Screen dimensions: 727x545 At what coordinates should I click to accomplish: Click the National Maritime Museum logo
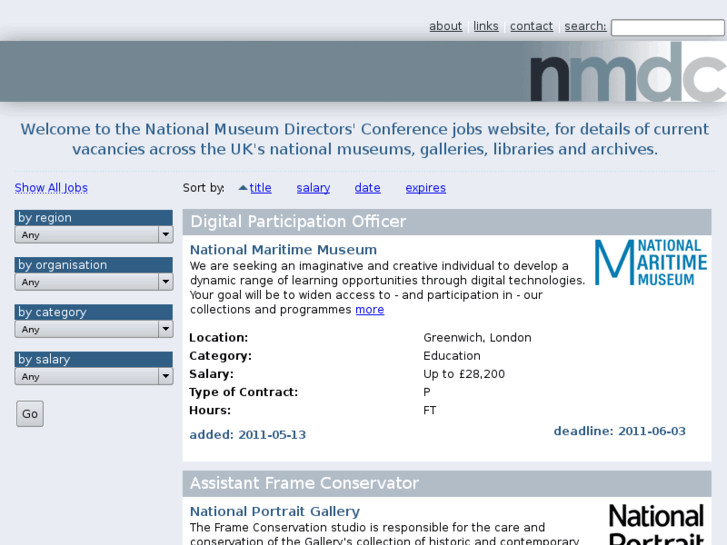pos(651,262)
